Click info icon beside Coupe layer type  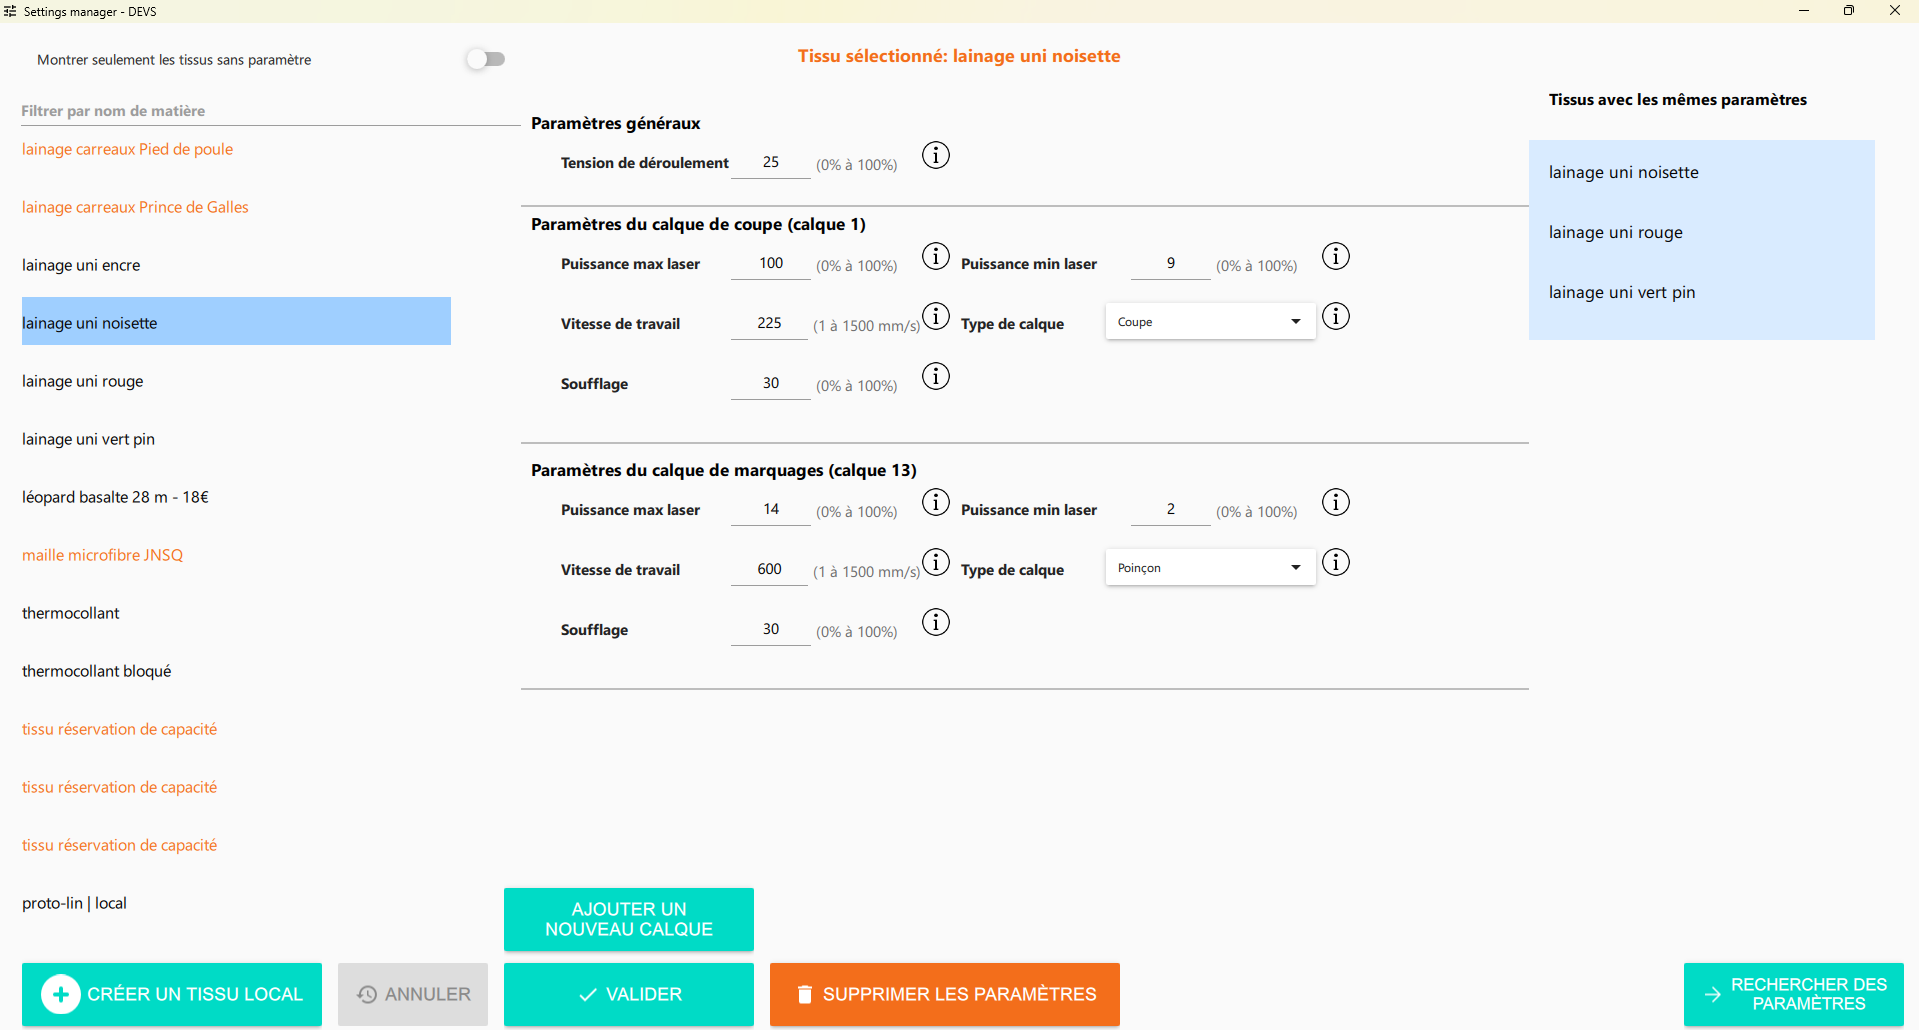(1335, 317)
